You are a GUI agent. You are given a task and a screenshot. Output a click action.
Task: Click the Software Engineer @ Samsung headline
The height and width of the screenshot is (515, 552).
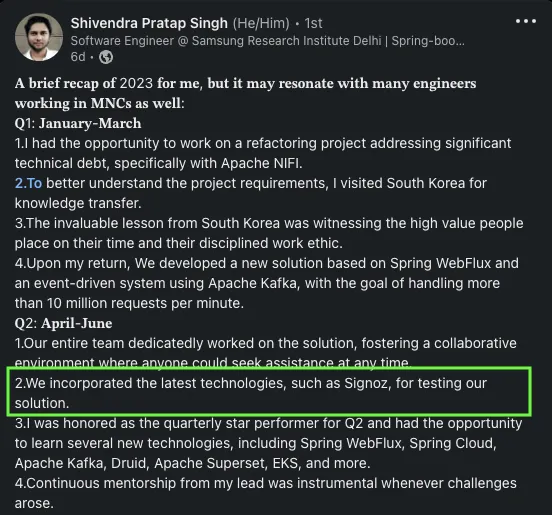click(268, 41)
